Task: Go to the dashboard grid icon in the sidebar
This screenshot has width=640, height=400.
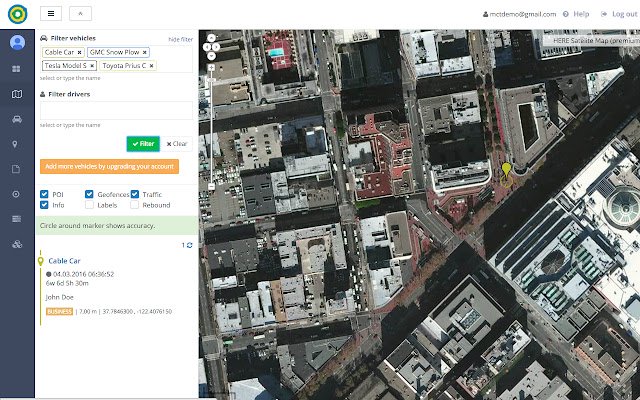Action: coord(16,69)
